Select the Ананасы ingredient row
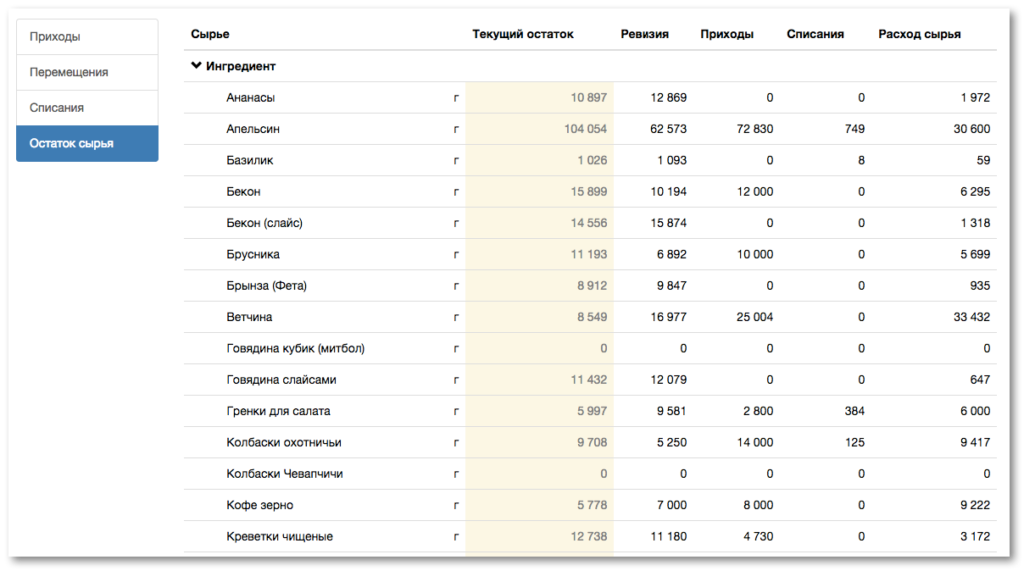Image resolution: width=1024 pixels, height=571 pixels. 590,97
